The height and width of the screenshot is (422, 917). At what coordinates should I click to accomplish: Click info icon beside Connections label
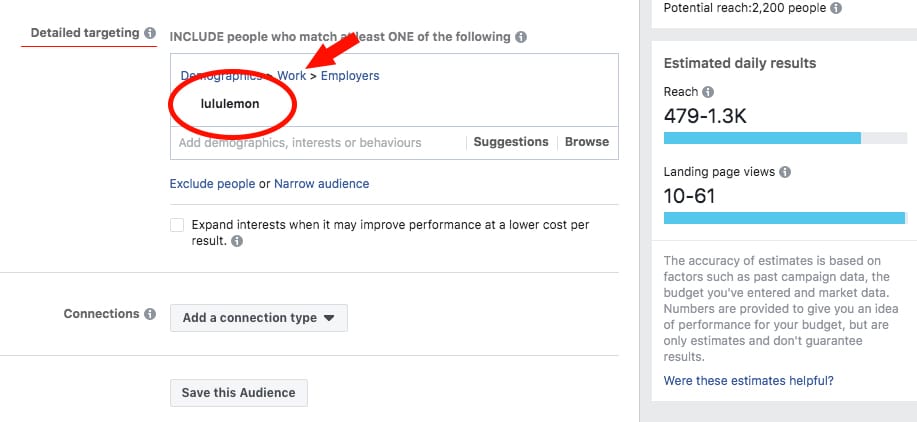pyautogui.click(x=150, y=314)
